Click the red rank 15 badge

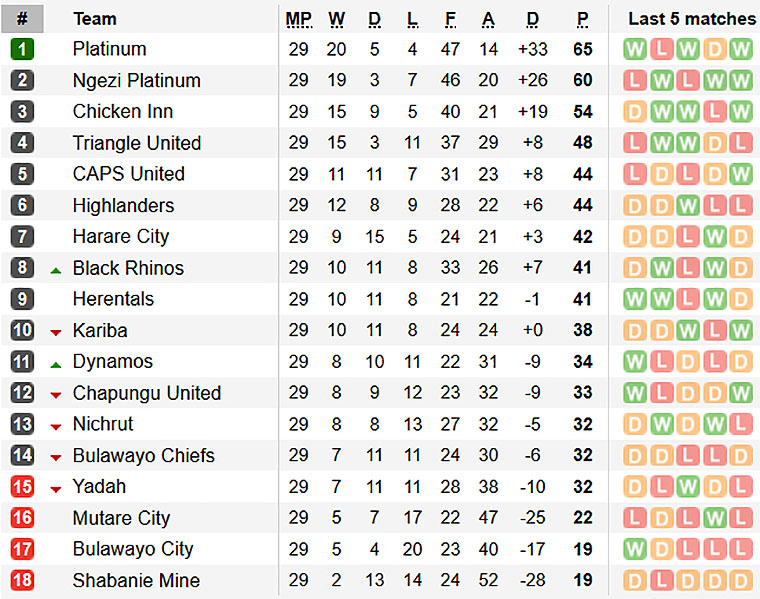[x=22, y=487]
